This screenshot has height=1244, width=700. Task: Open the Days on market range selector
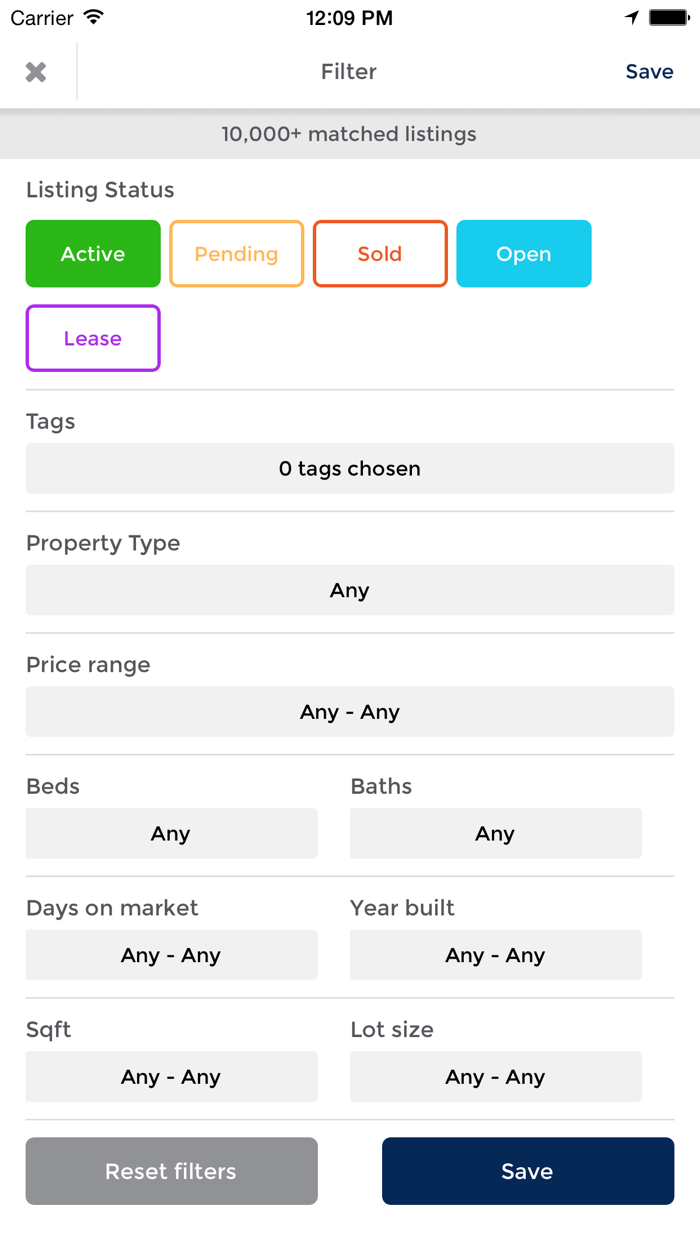pos(171,954)
